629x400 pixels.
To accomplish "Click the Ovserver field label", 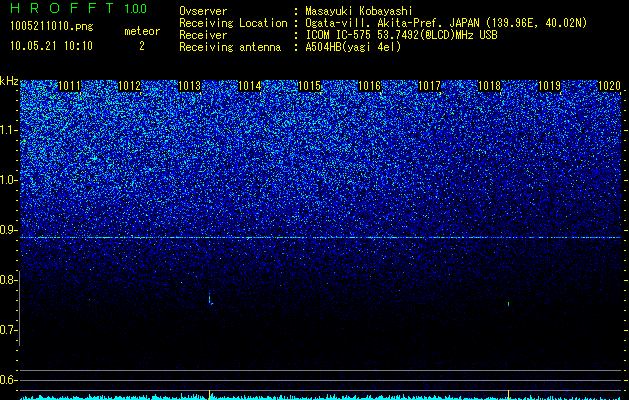I will coord(203,11).
